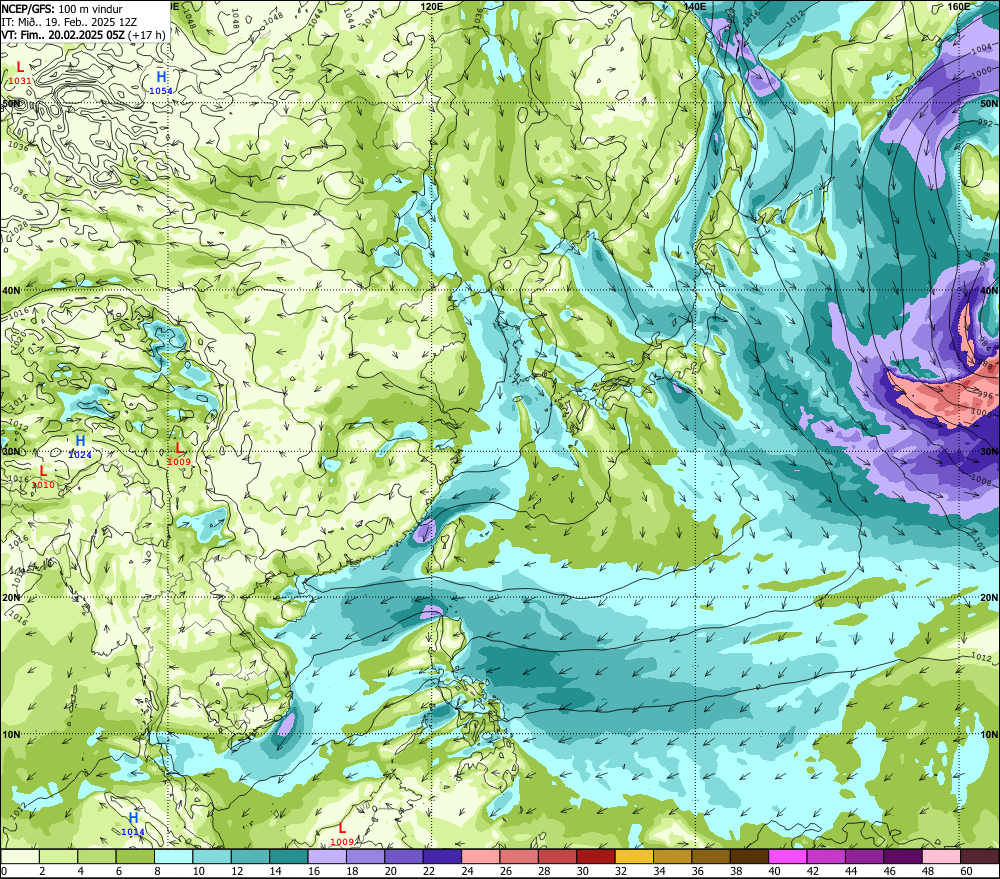Click the '(+17 h)' forecast offset text
This screenshot has height=879, width=1000.
coord(147,35)
